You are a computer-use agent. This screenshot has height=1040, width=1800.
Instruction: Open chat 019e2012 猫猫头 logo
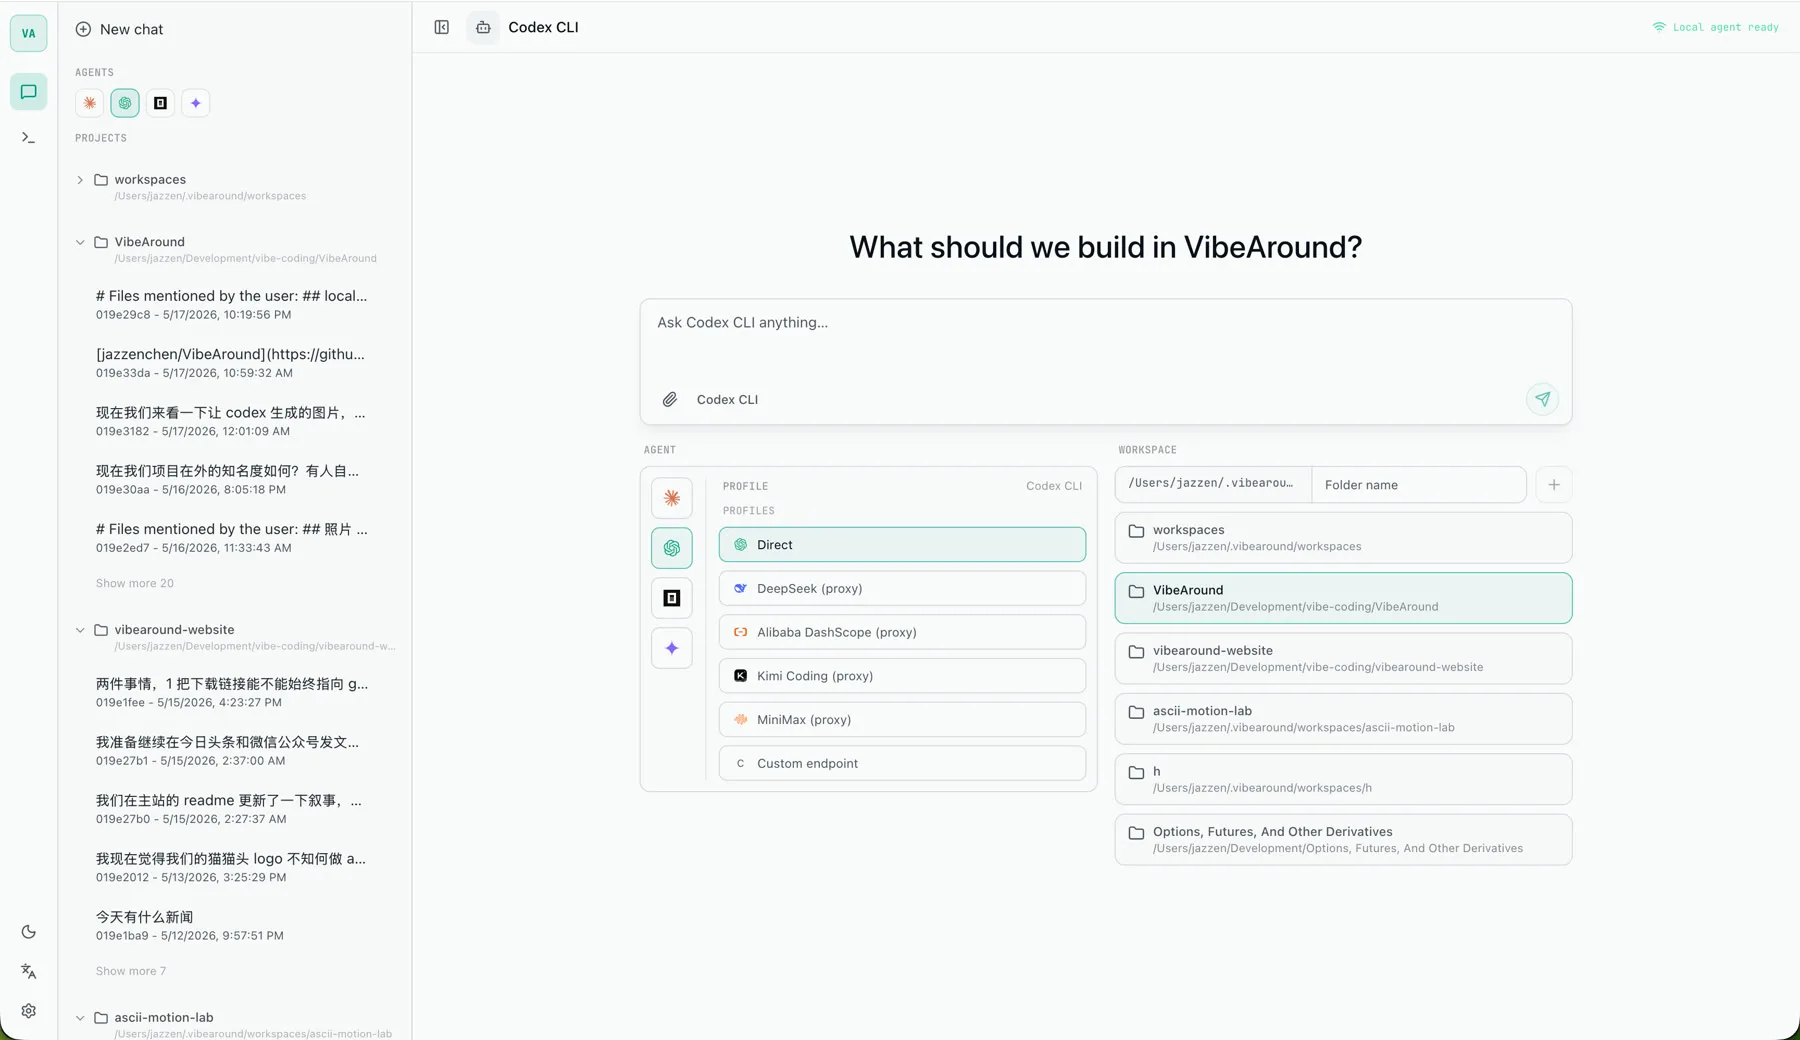(232, 867)
